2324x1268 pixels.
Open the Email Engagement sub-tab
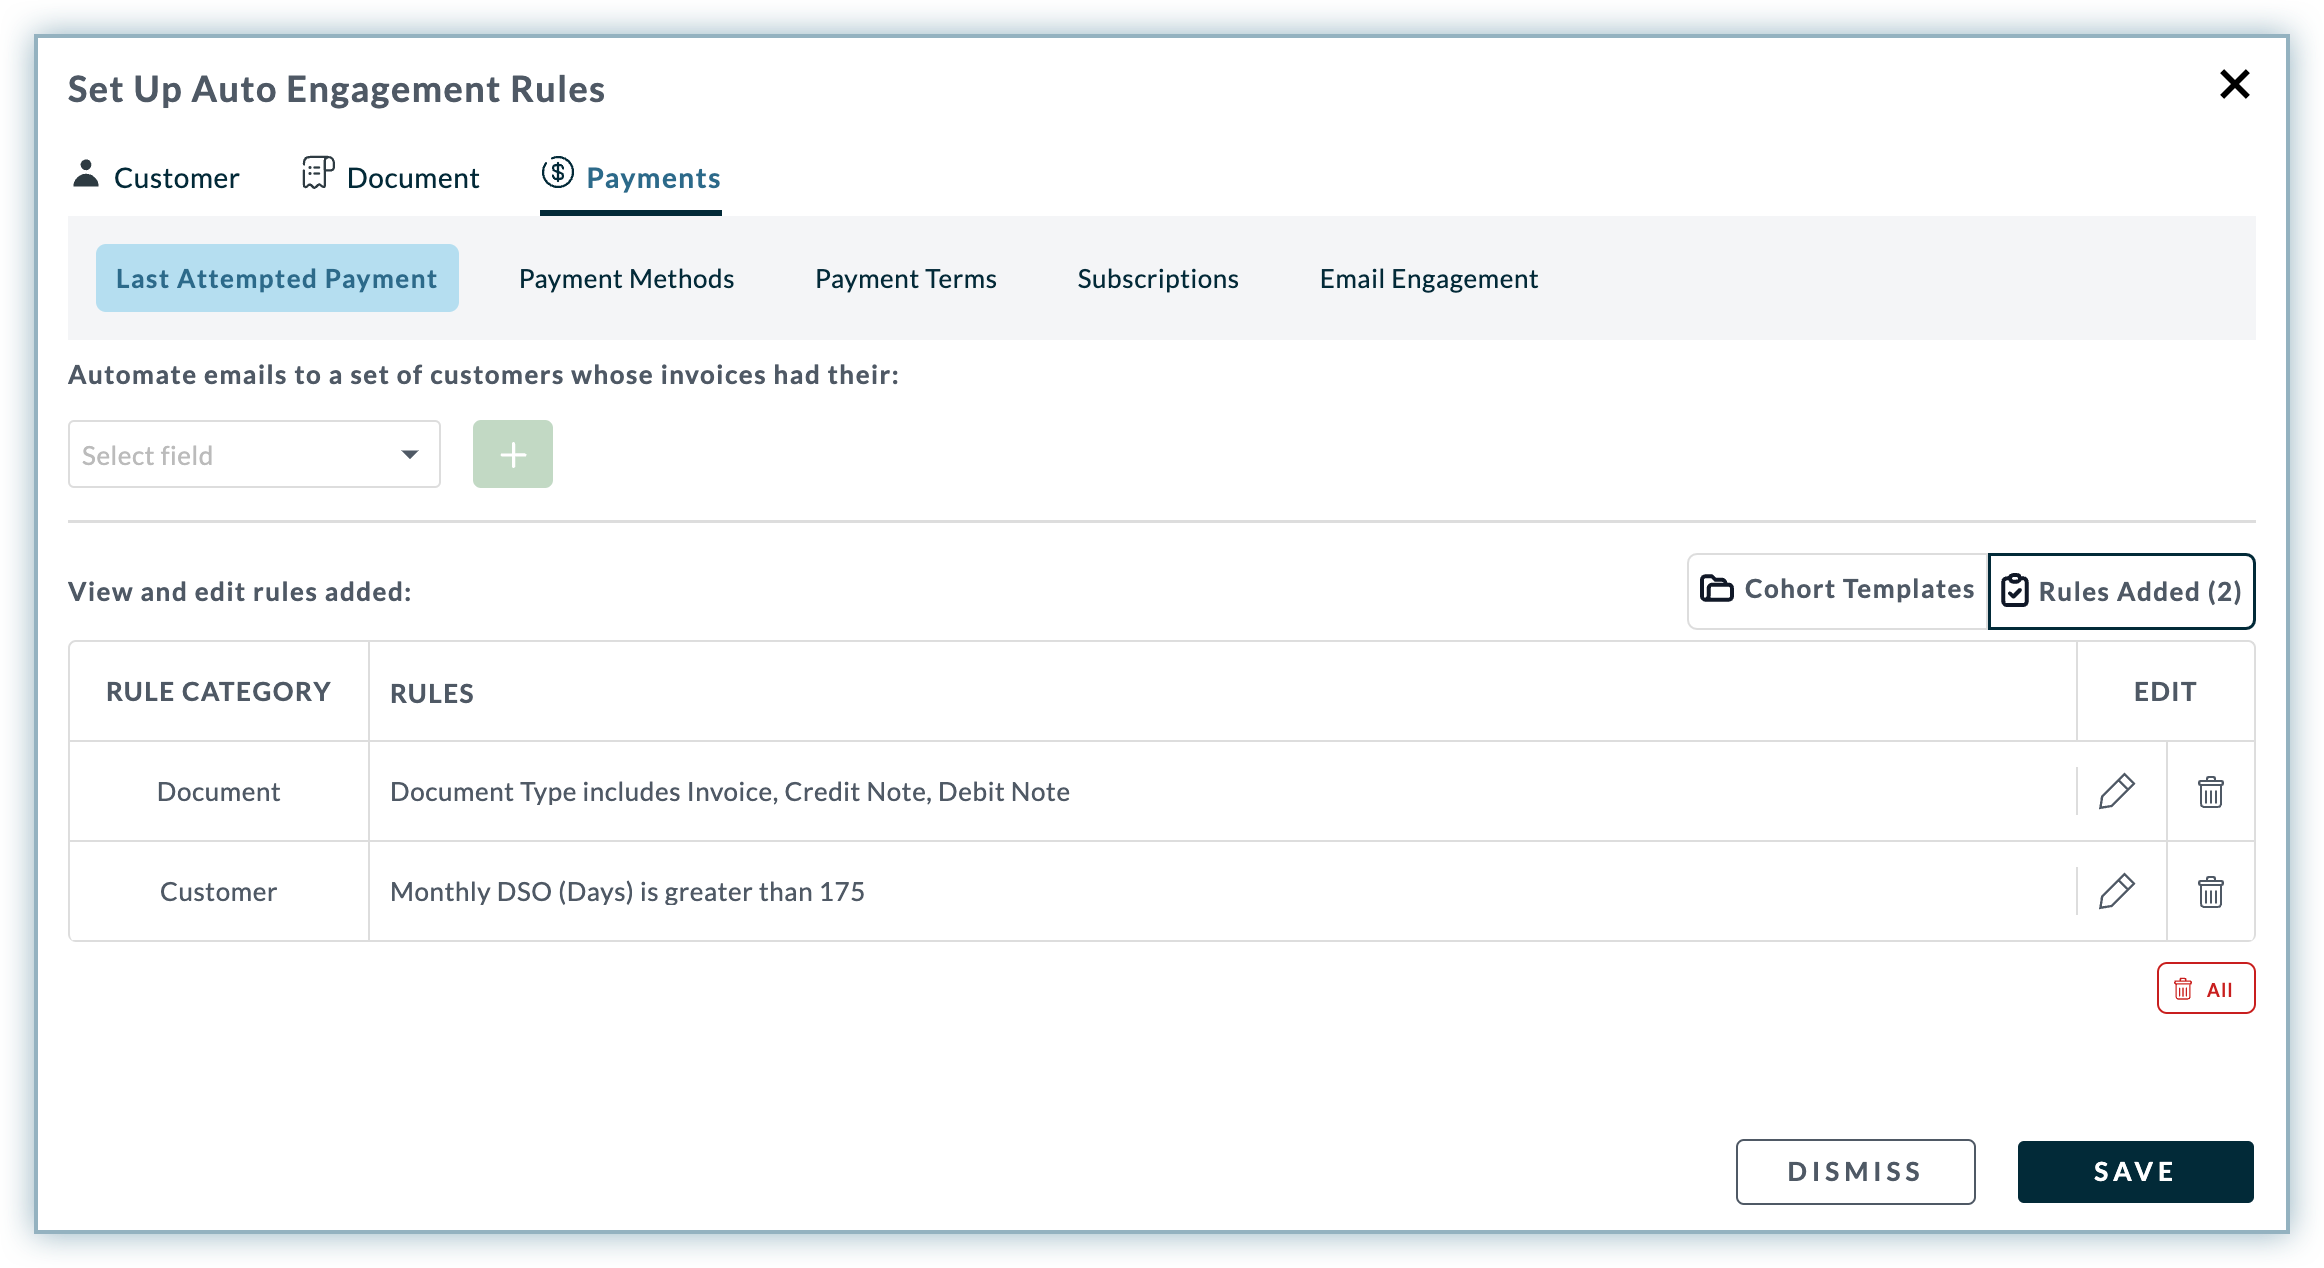pyautogui.click(x=1428, y=278)
